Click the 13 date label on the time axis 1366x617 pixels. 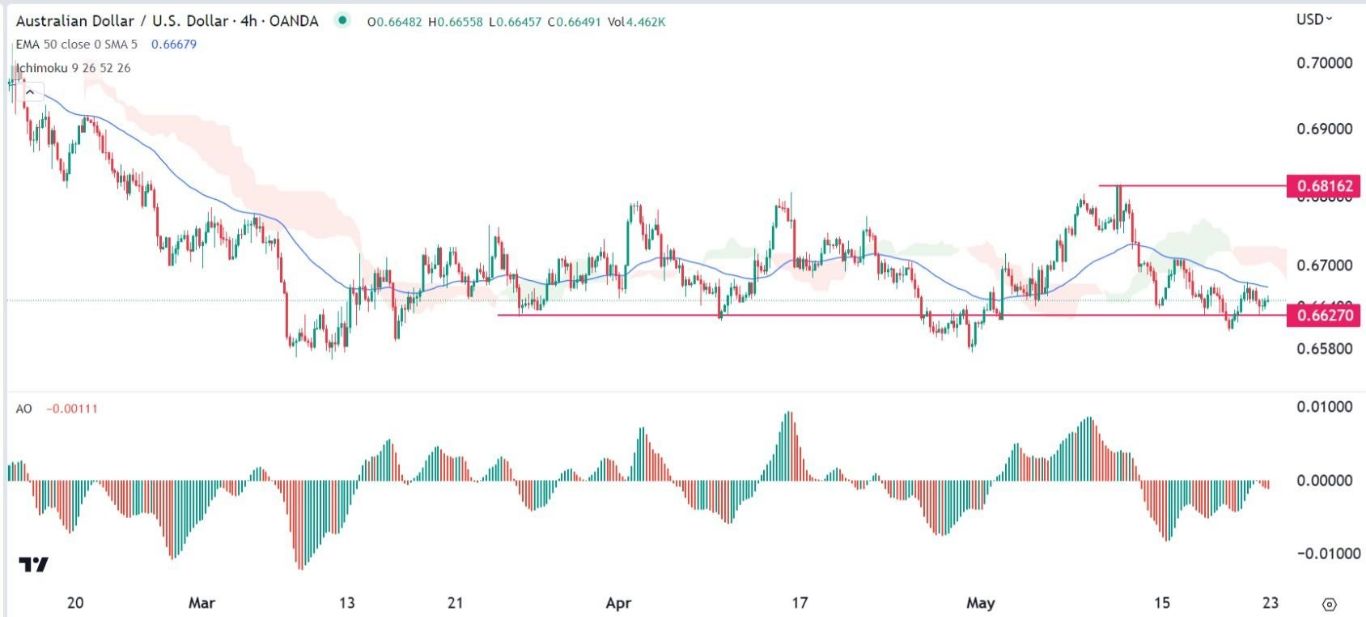coord(347,603)
